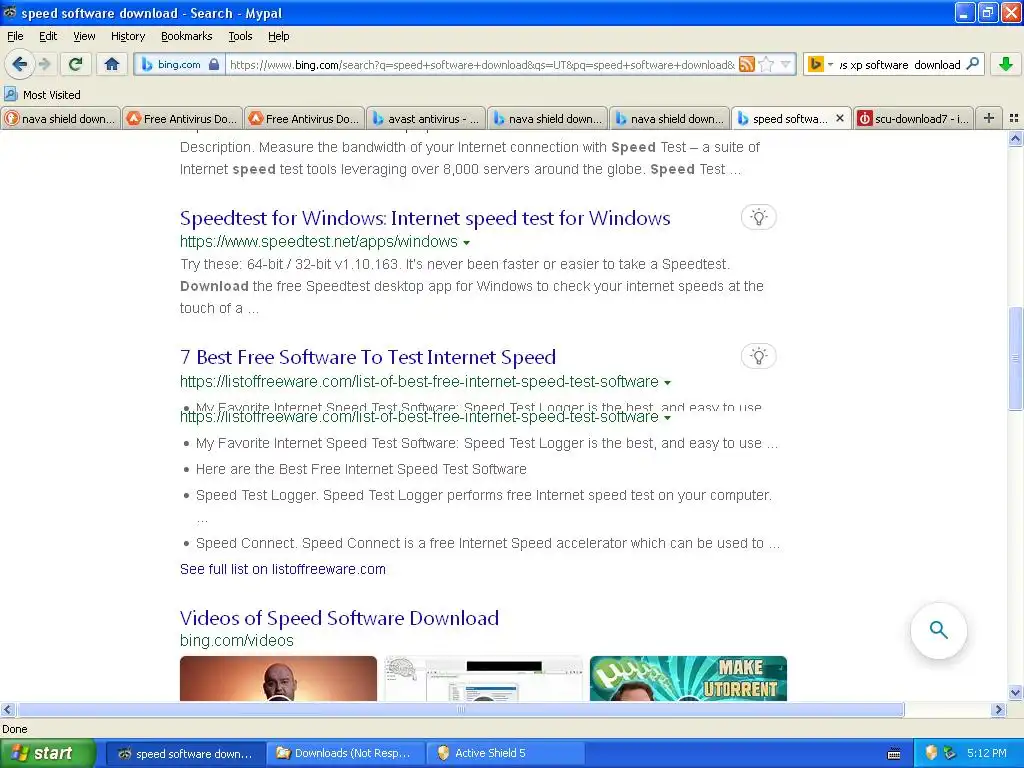Switch to the first nava shield down tab
The width and height of the screenshot is (1024, 768).
(x=61, y=118)
